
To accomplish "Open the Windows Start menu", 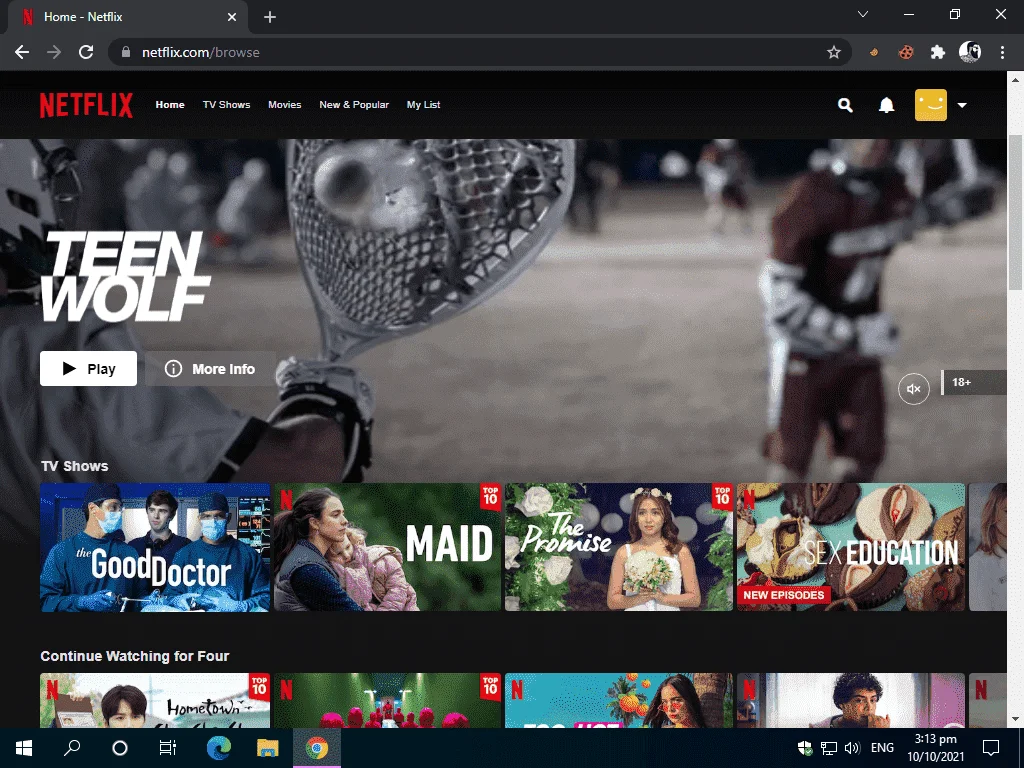I will 24,748.
